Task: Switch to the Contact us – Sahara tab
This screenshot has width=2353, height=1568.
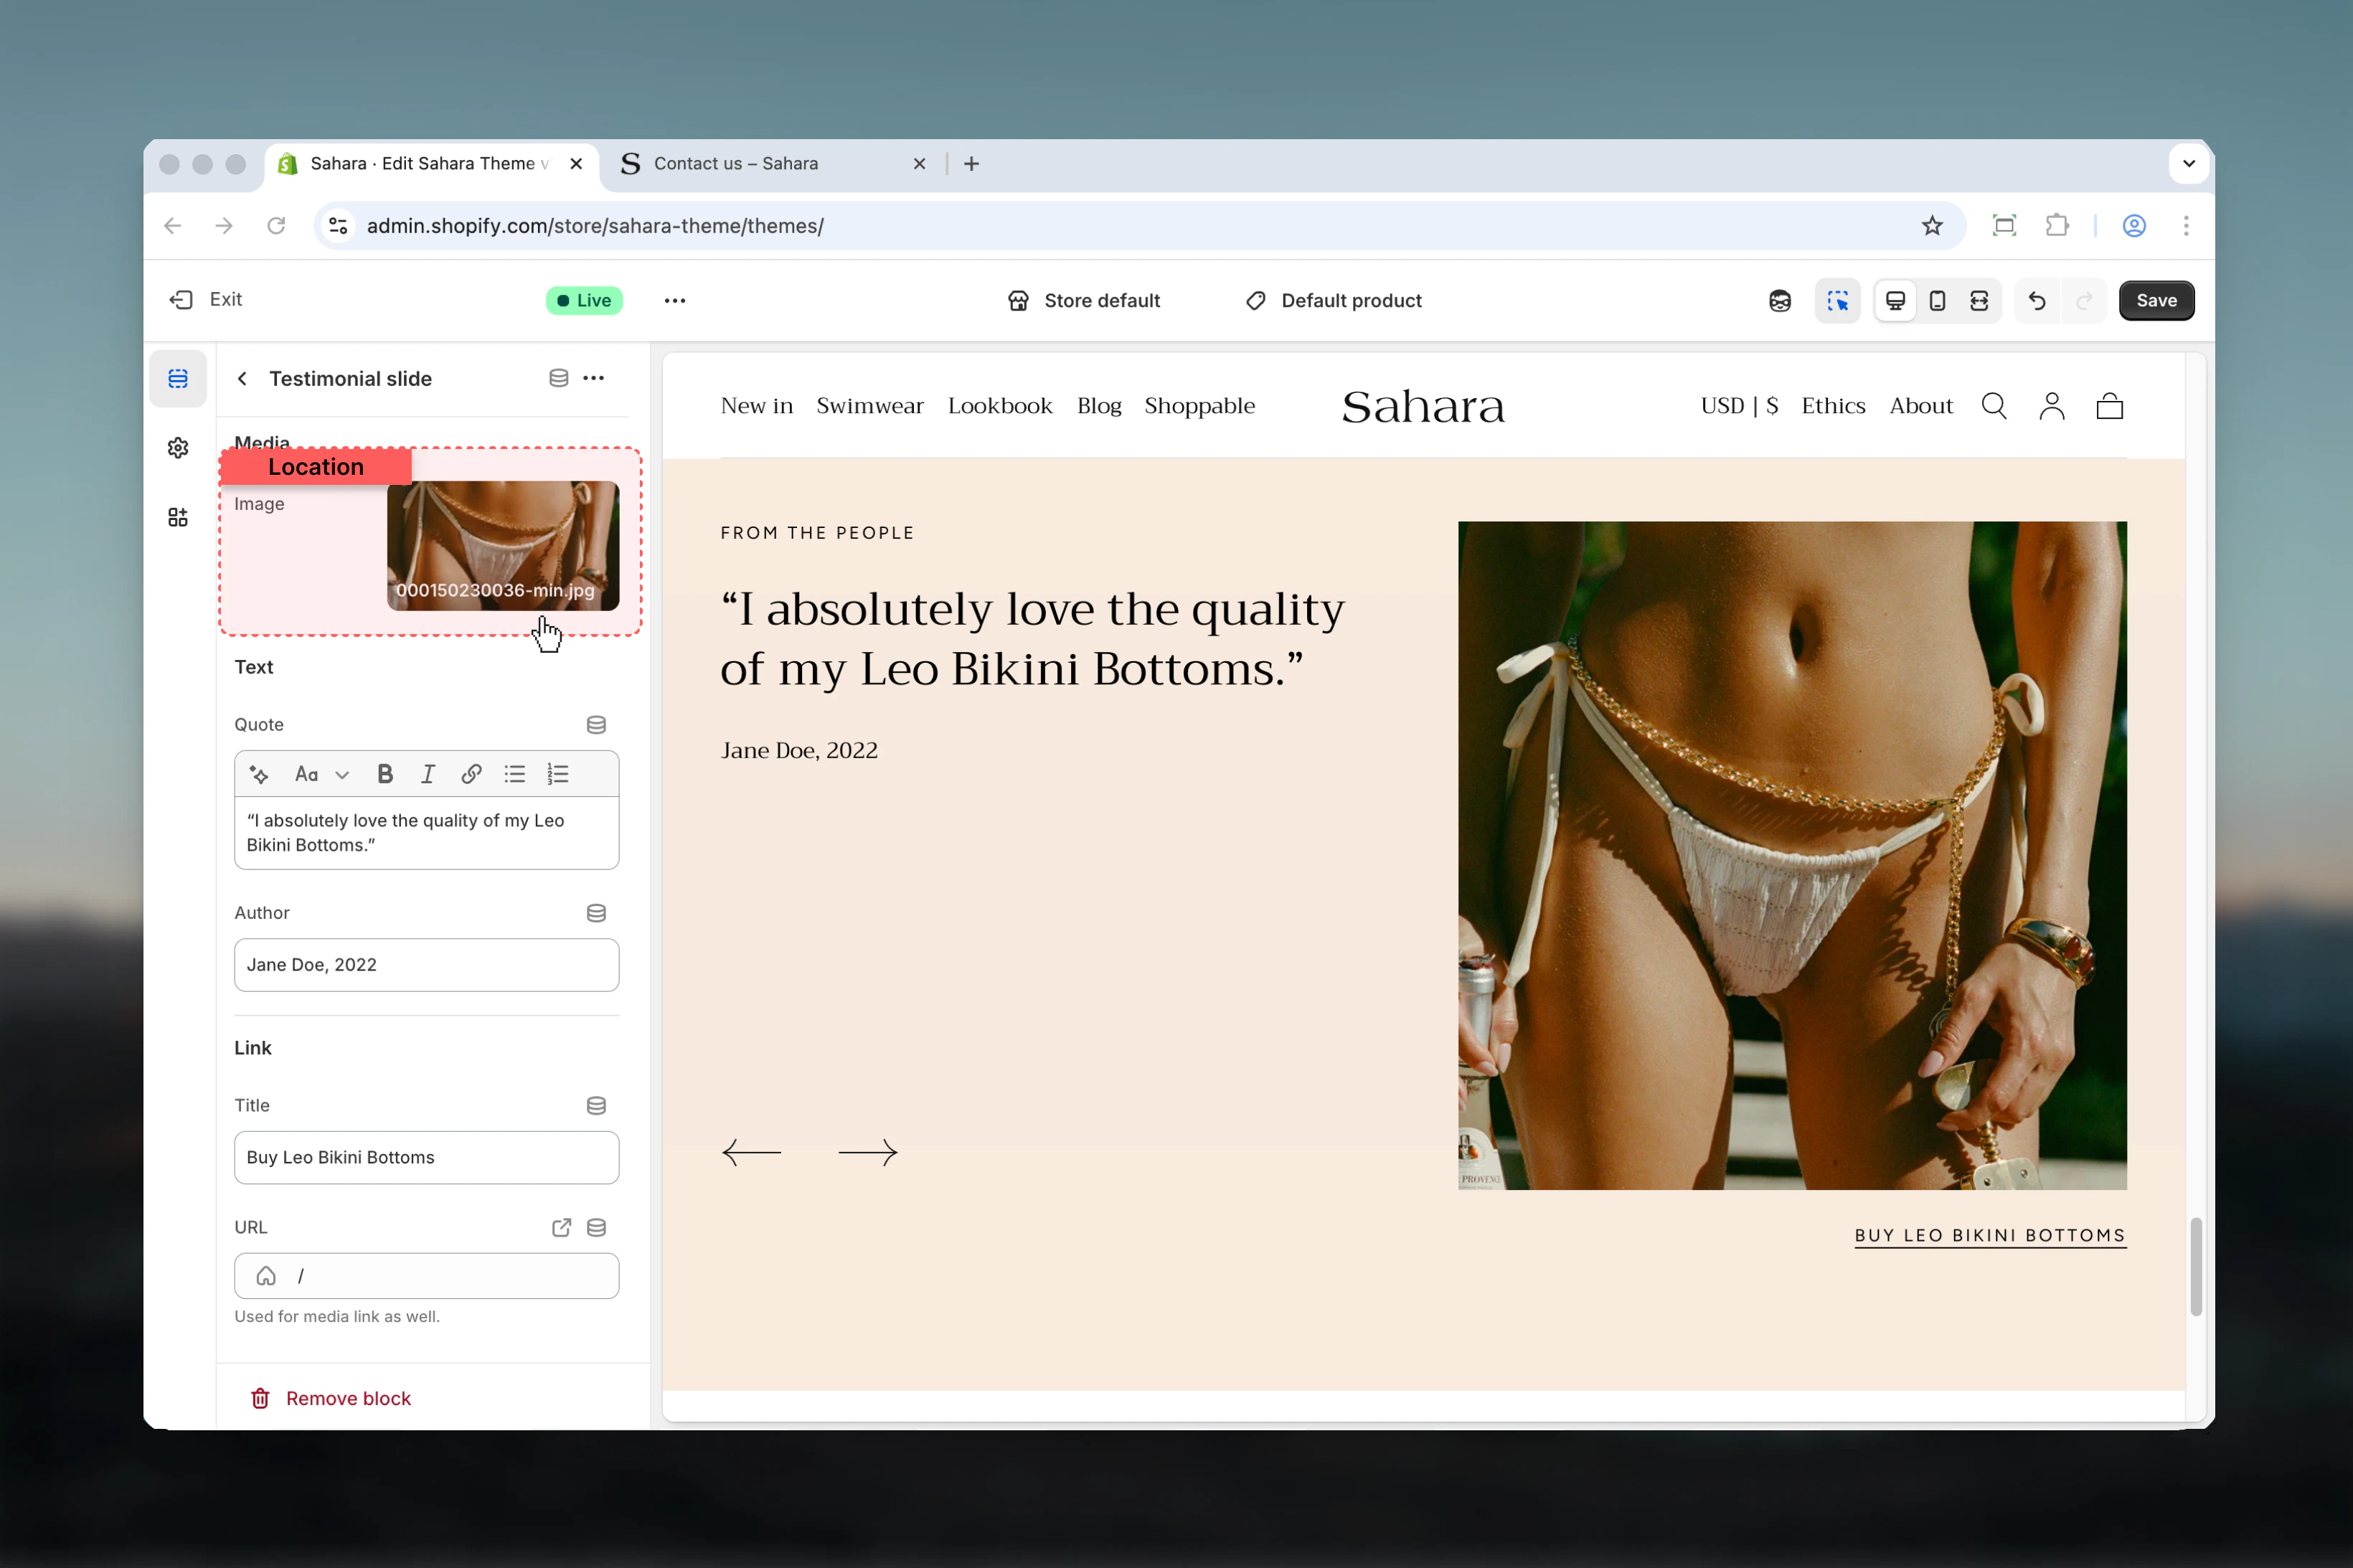Action: [x=736, y=164]
